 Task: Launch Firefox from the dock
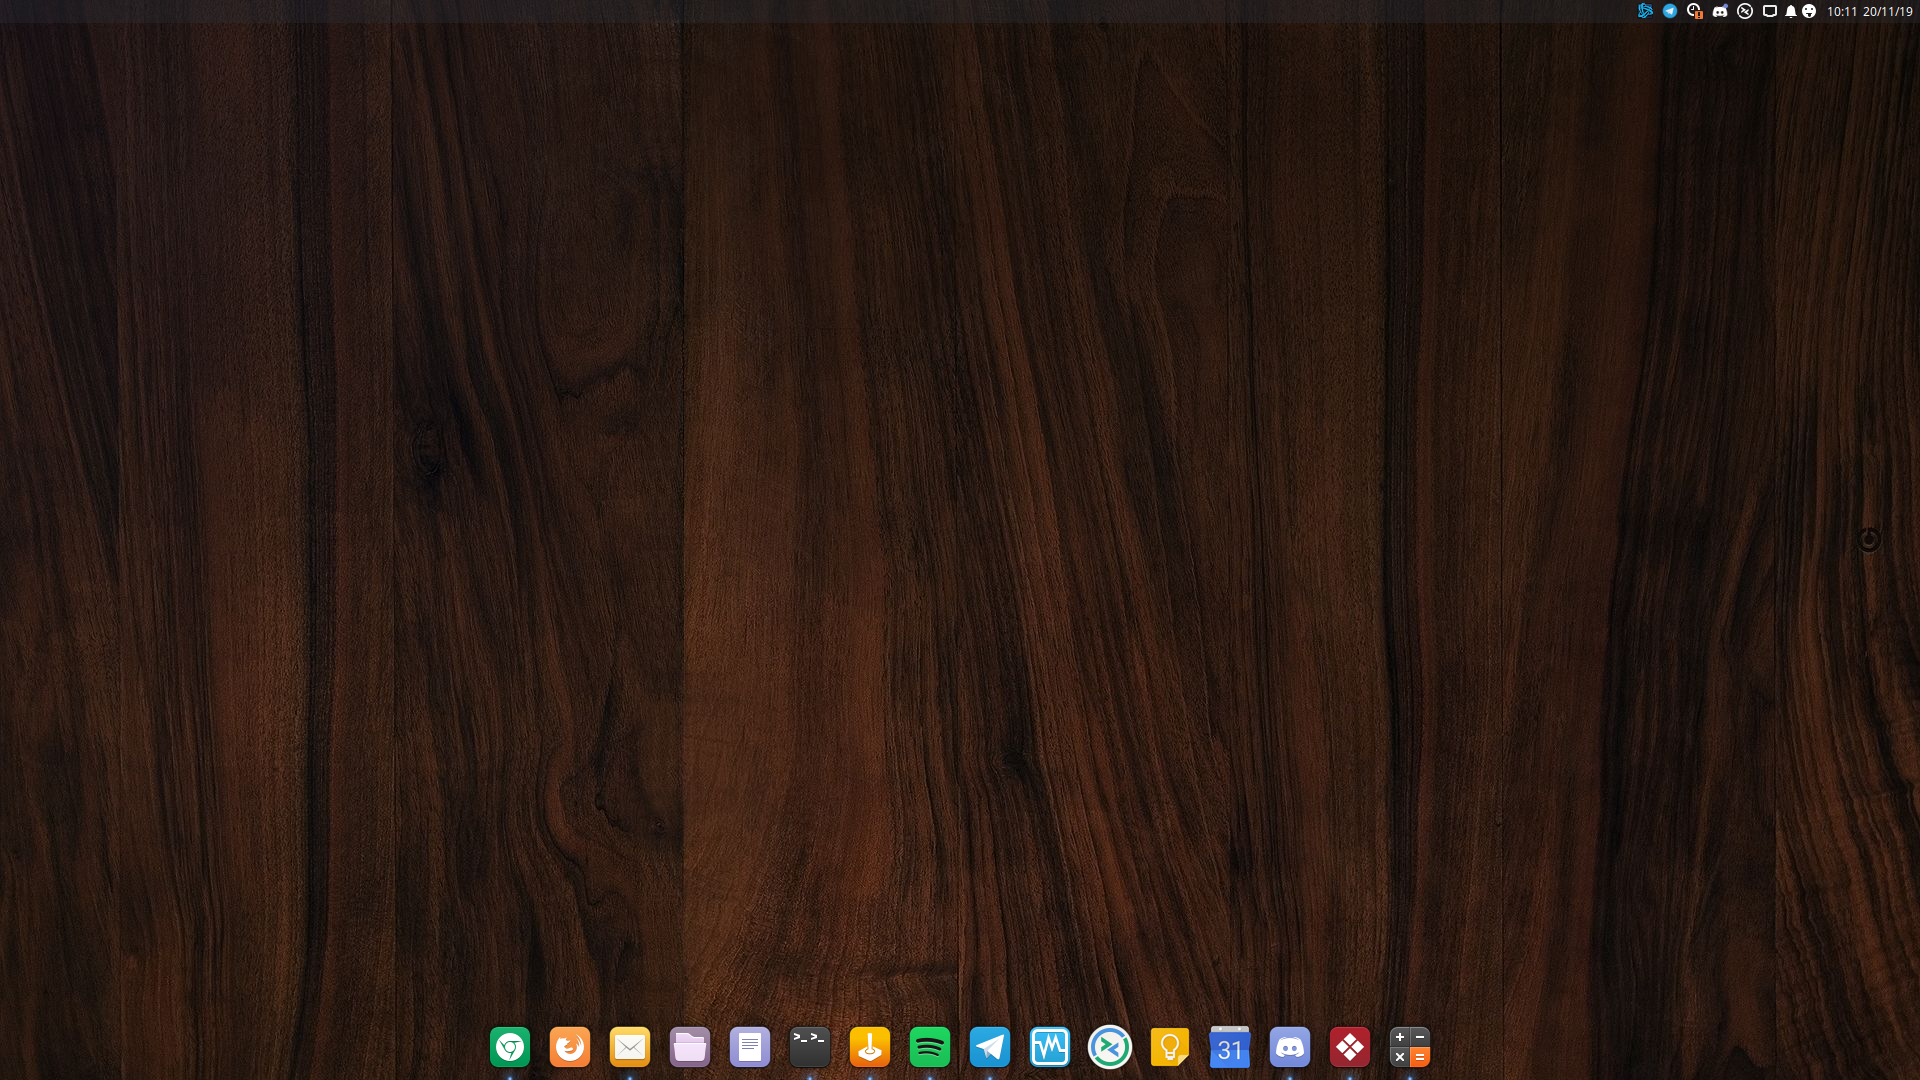pyautogui.click(x=570, y=1047)
